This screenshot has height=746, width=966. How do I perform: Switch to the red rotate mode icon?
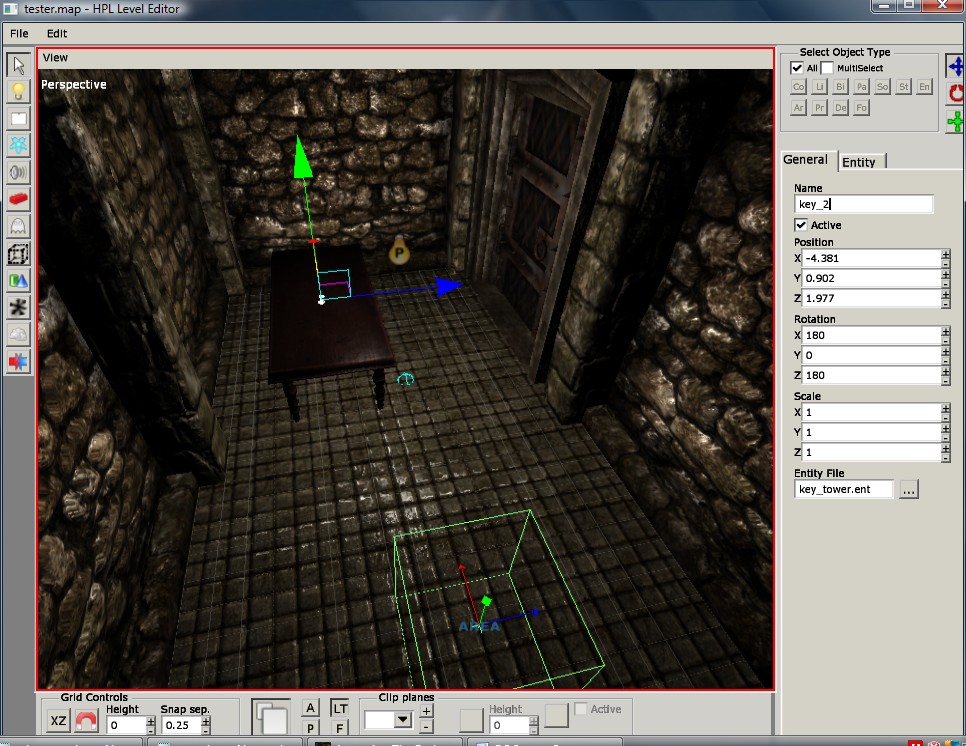coord(956,93)
